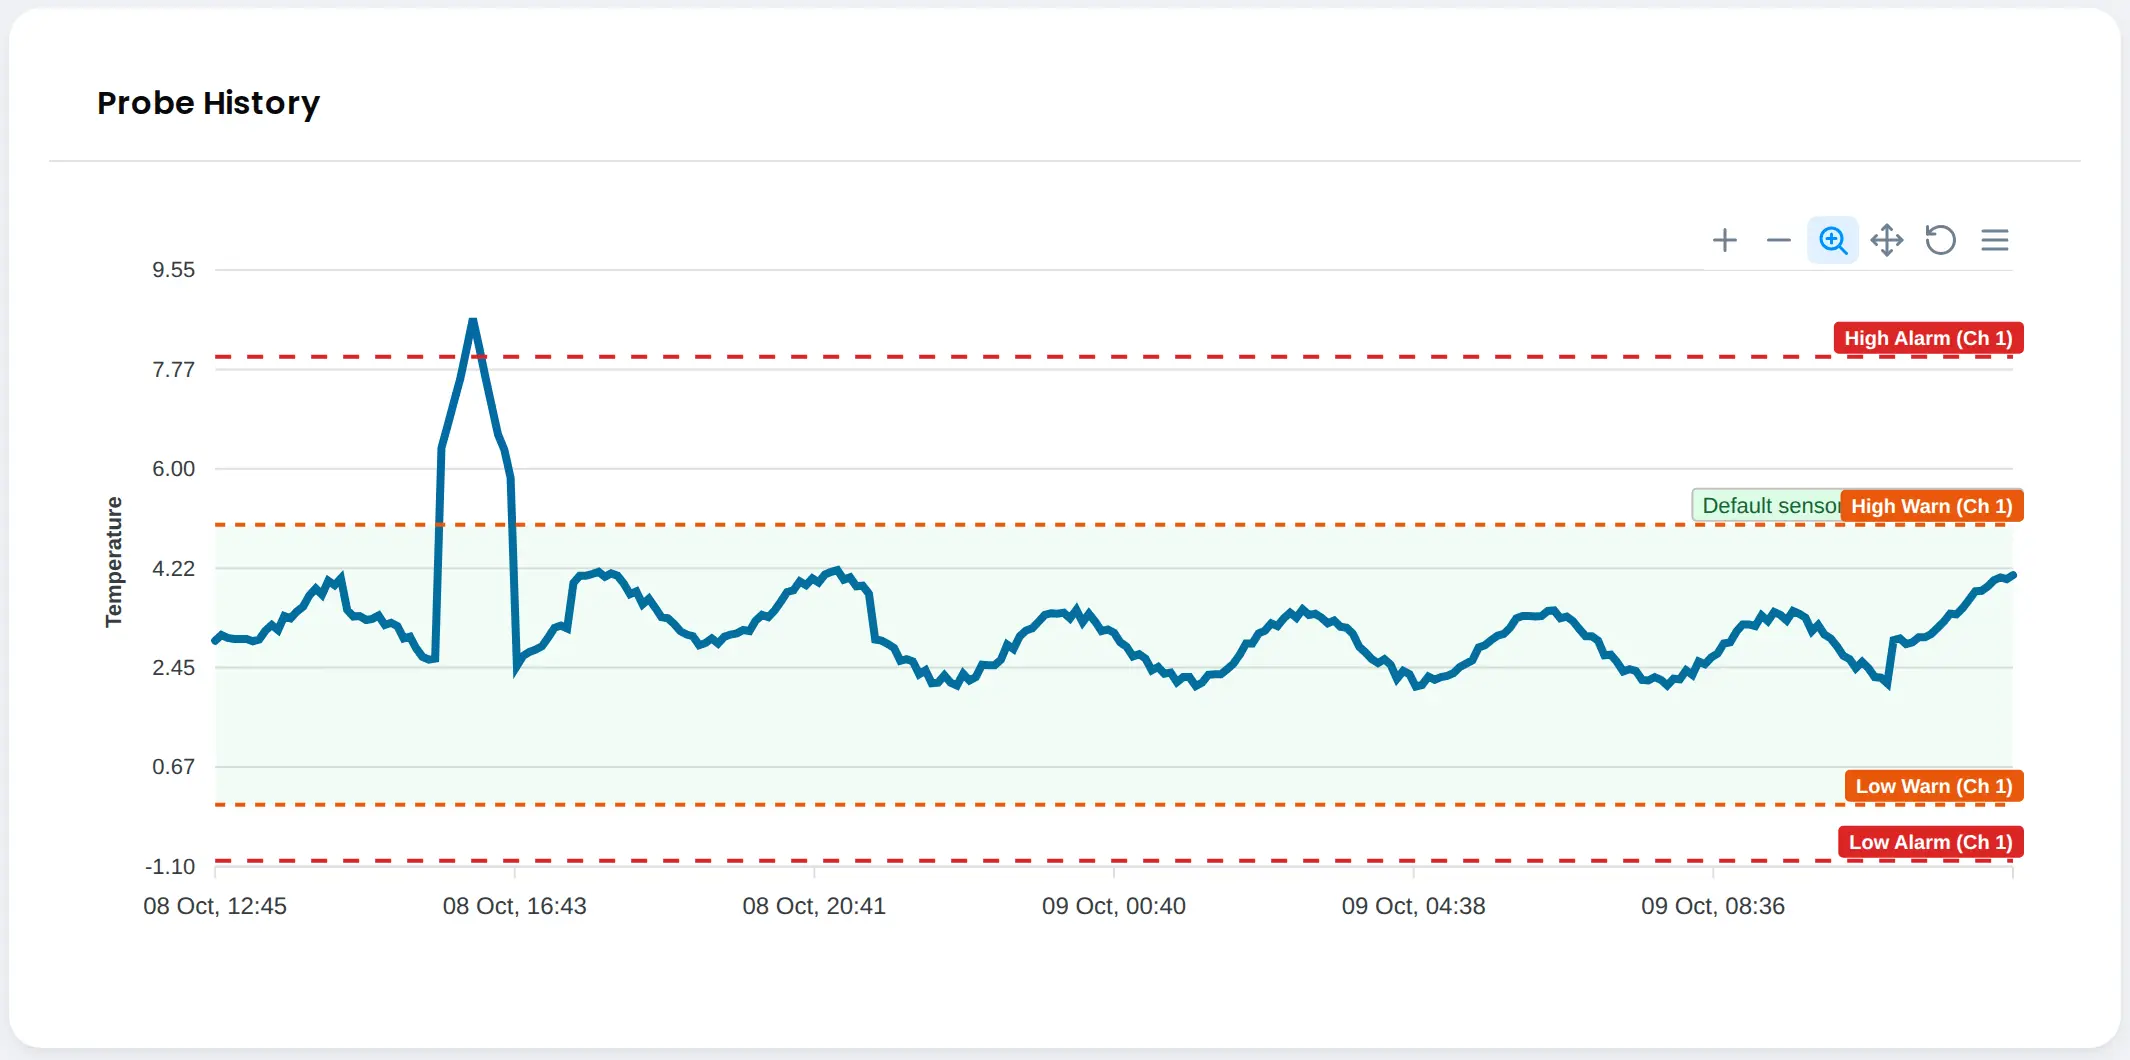Click the 09 Oct, 00:40 axis label
Viewport: 2130px width, 1060px height.
click(x=1113, y=906)
